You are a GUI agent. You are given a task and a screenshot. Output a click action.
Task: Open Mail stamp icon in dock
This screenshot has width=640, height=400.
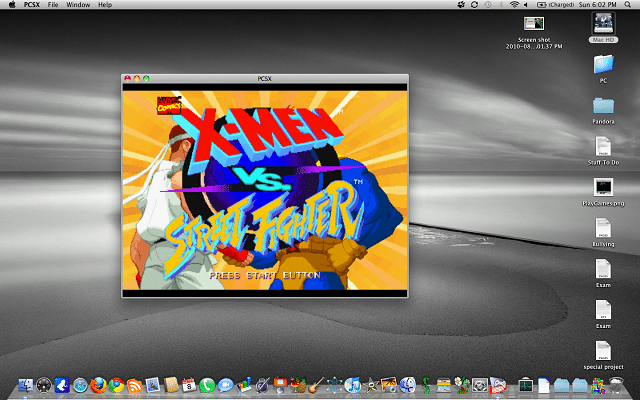pyautogui.click(x=153, y=385)
